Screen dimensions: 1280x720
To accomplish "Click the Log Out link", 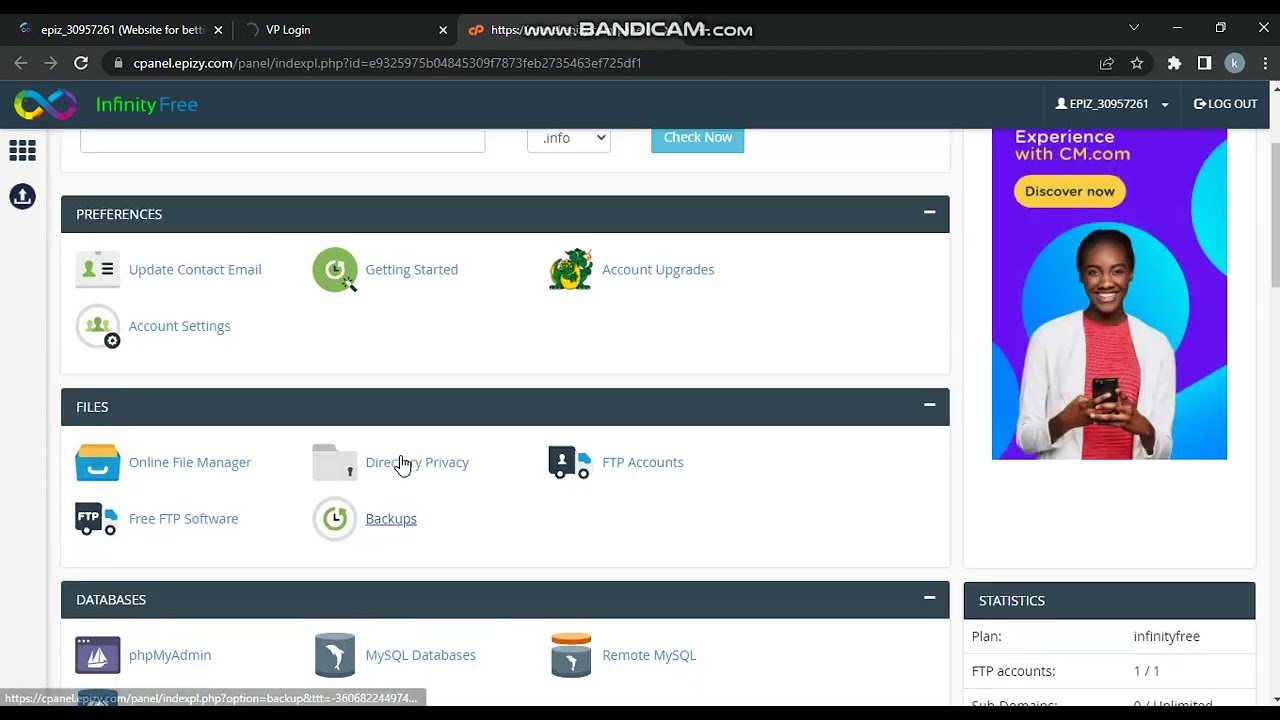I will 1225,104.
